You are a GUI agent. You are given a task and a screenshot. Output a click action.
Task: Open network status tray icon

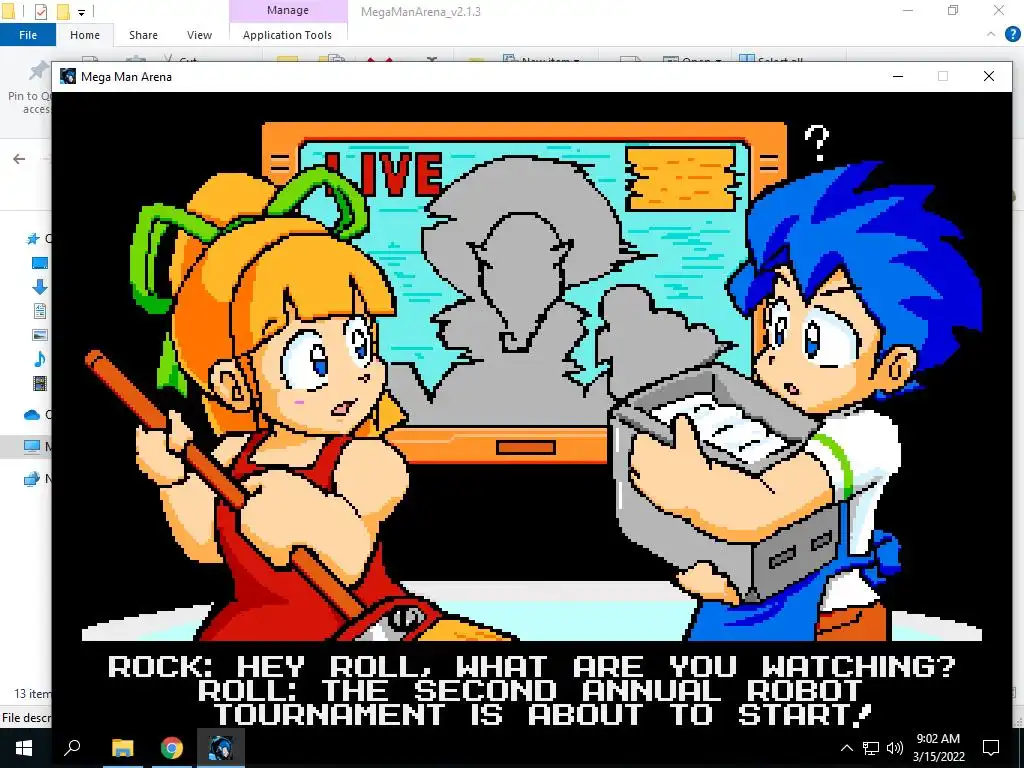pyautogui.click(x=871, y=748)
